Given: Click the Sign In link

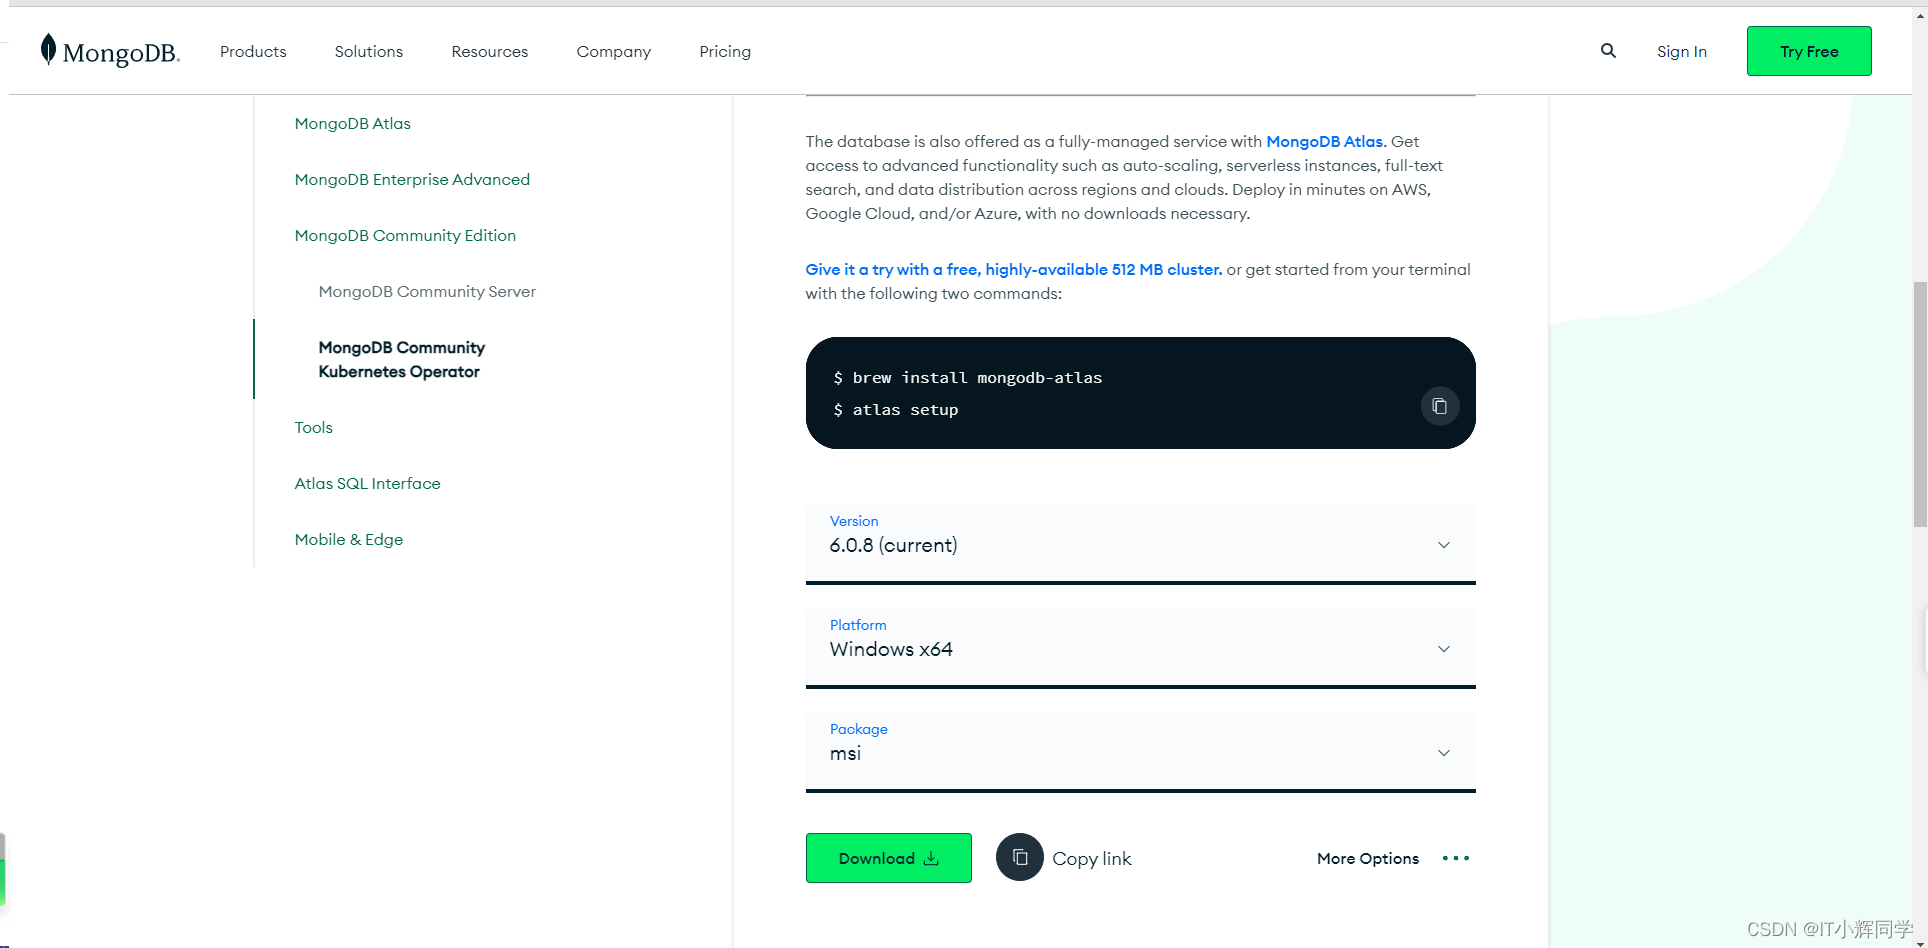Looking at the screenshot, I should [1682, 52].
